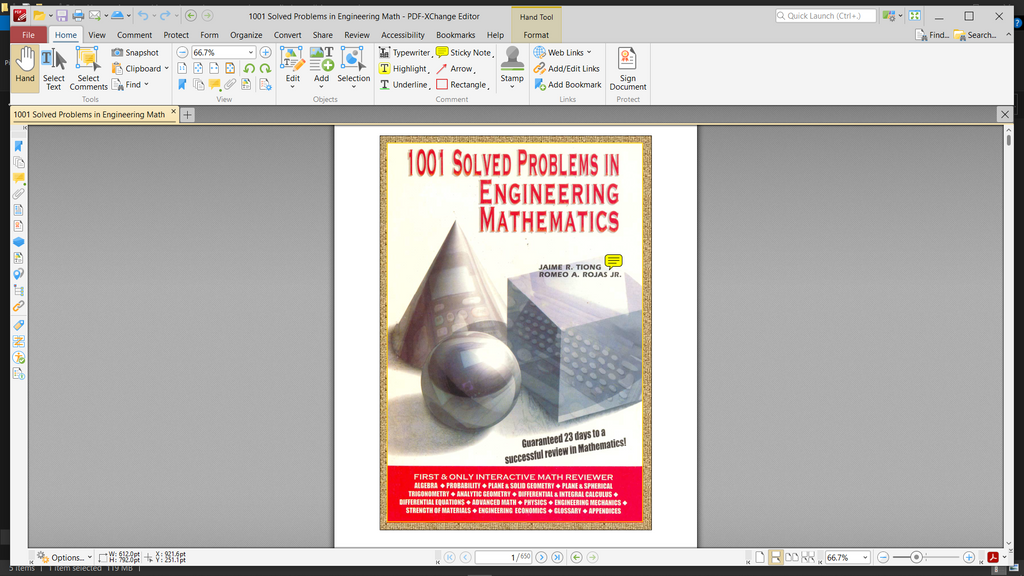Click the Find... button at top right

pos(932,35)
